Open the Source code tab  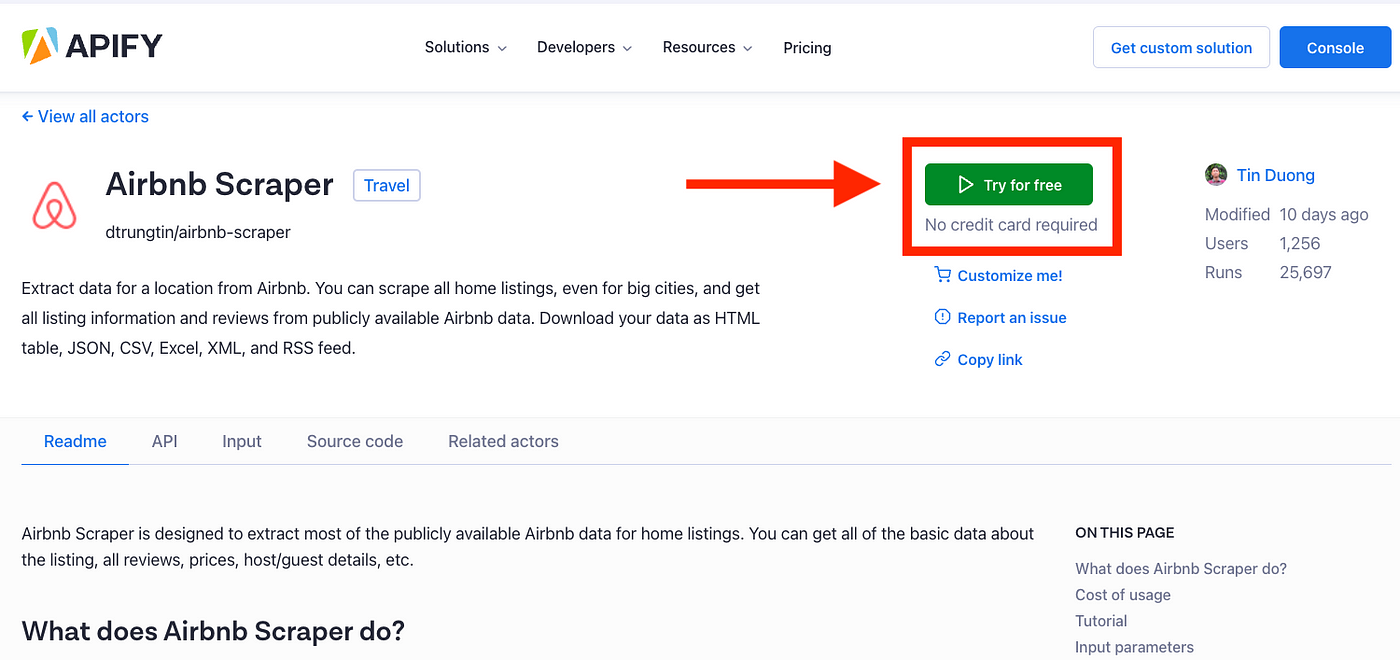tap(355, 441)
